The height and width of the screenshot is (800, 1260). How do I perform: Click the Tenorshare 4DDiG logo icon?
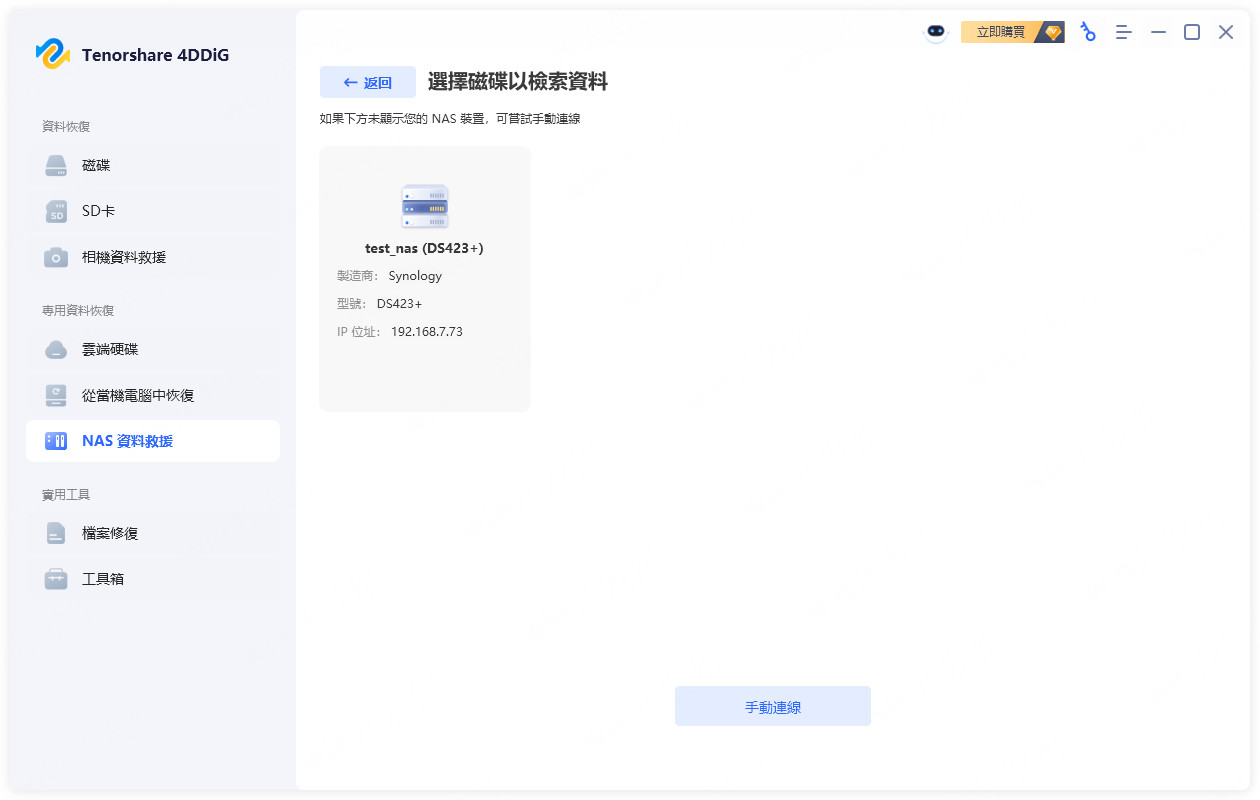click(52, 54)
